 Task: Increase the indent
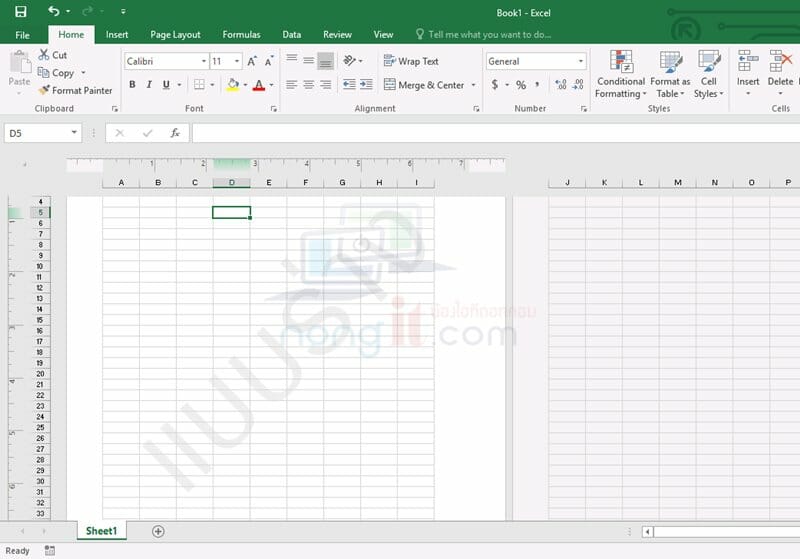coord(366,84)
